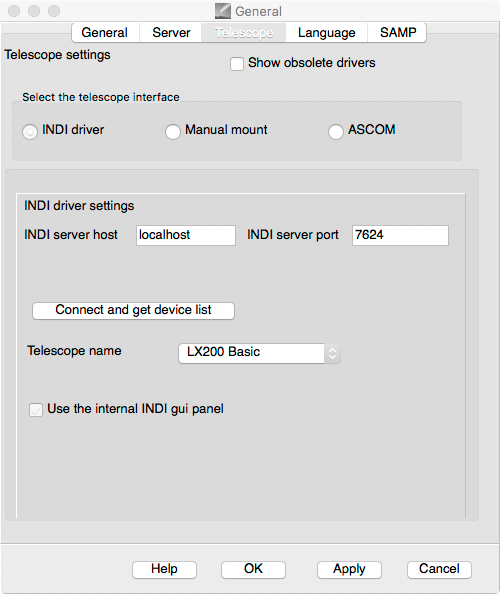The image size is (500, 594).
Task: Enable Show obsolete drivers checkbox
Action: point(237,63)
